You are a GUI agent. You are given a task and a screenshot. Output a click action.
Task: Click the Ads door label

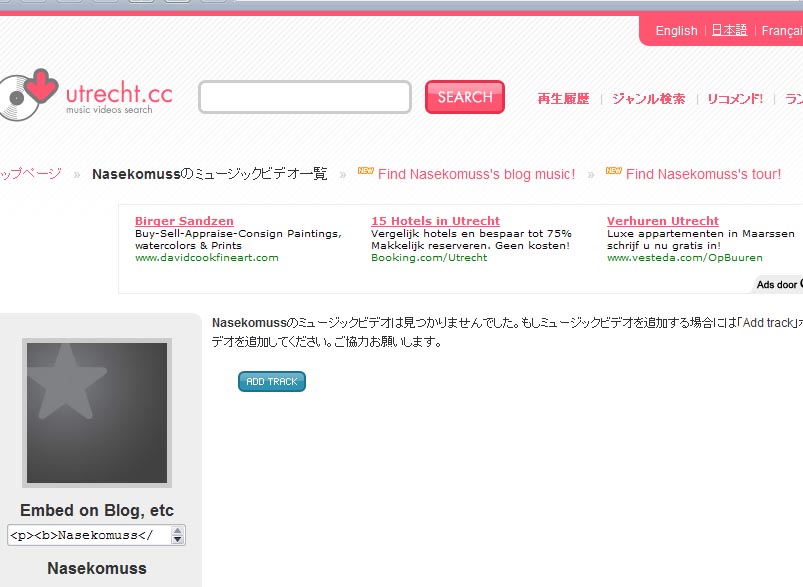point(778,284)
